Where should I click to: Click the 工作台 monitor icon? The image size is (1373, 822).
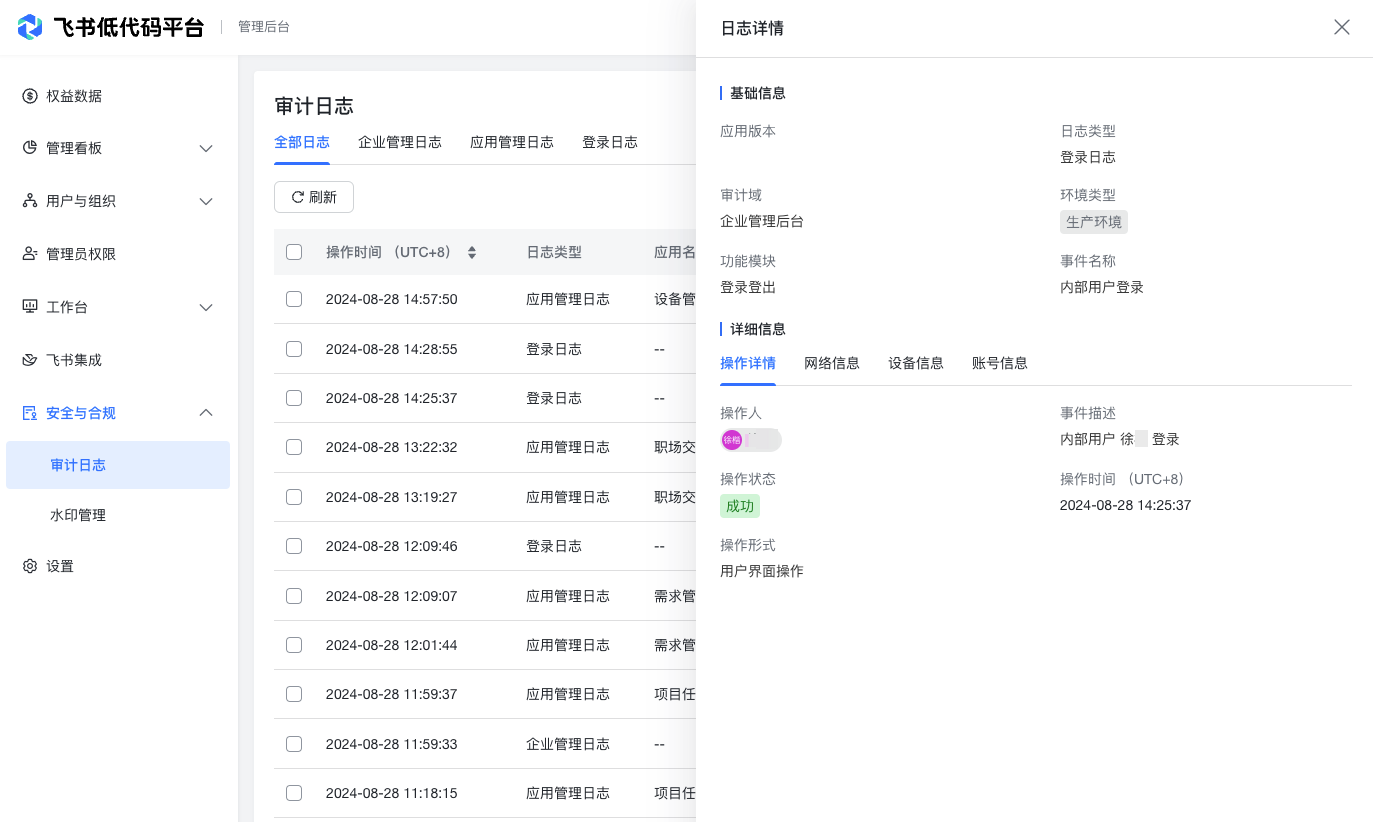click(30, 307)
